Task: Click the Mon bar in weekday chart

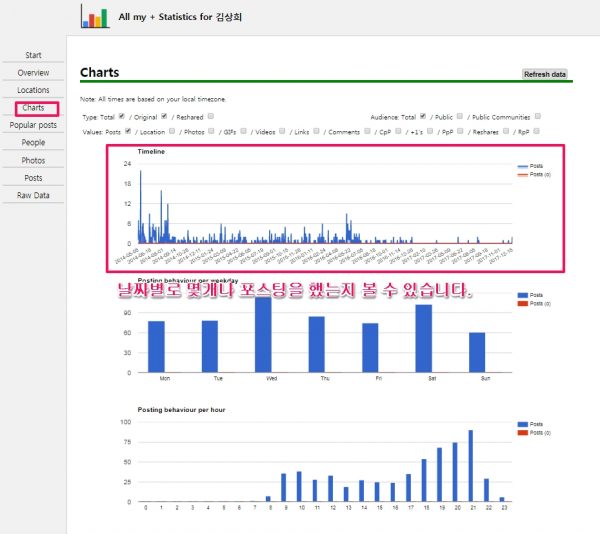Action: [x=156, y=347]
